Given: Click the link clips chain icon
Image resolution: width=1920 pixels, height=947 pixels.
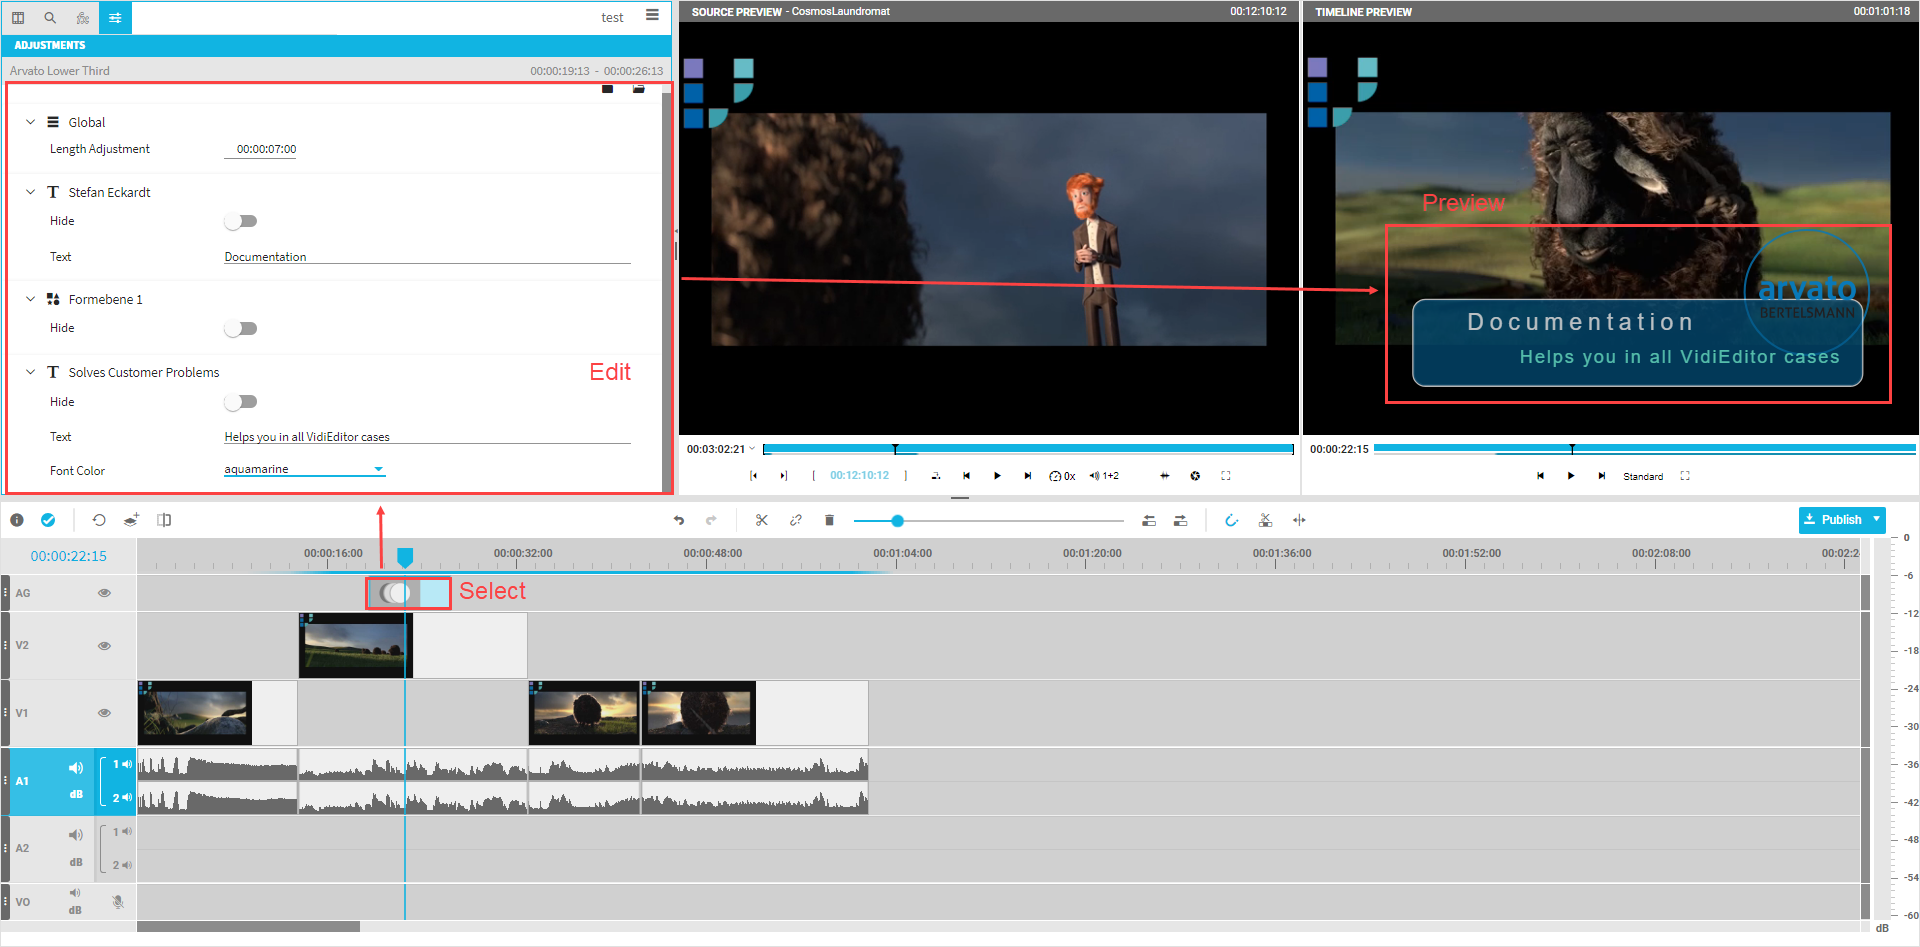Looking at the screenshot, I should coord(796,520).
